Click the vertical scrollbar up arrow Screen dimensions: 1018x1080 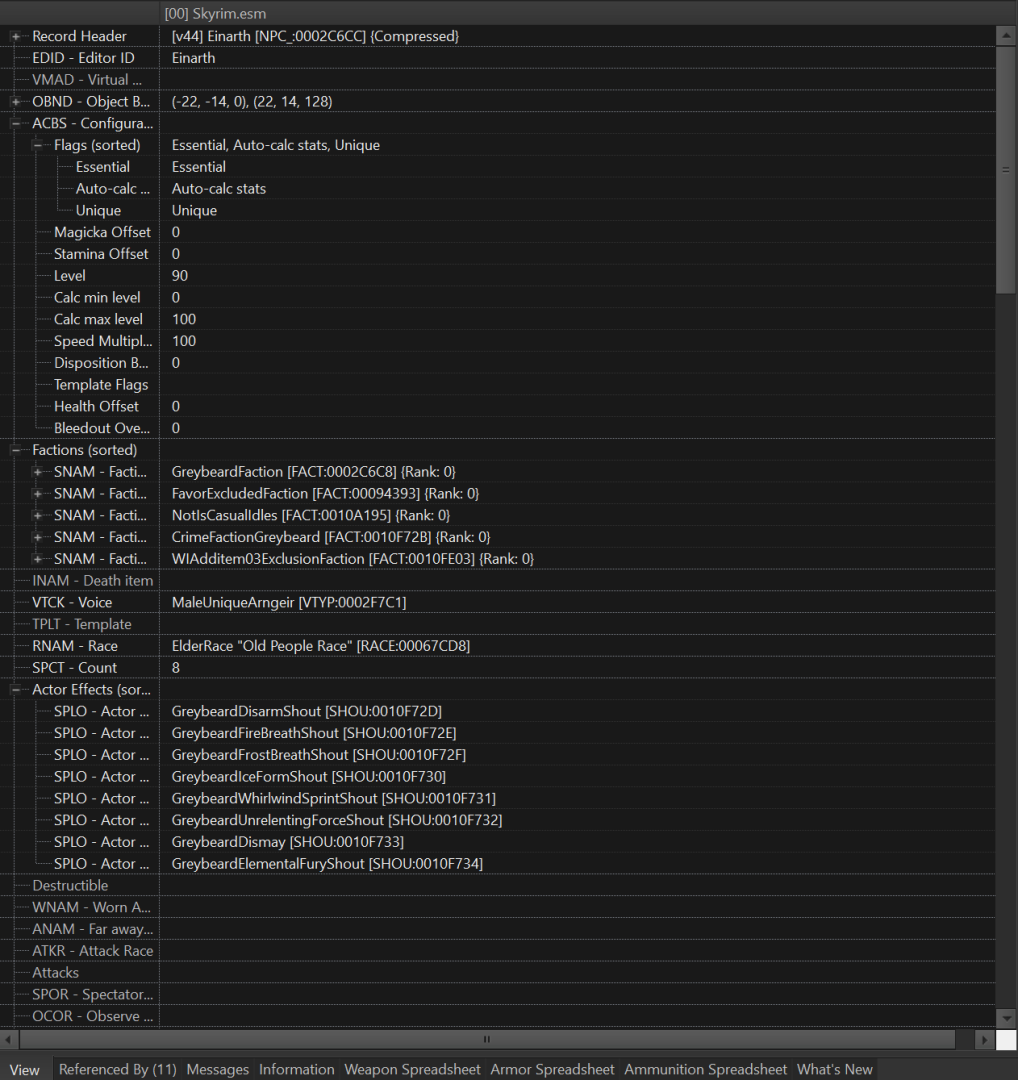tap(1006, 34)
